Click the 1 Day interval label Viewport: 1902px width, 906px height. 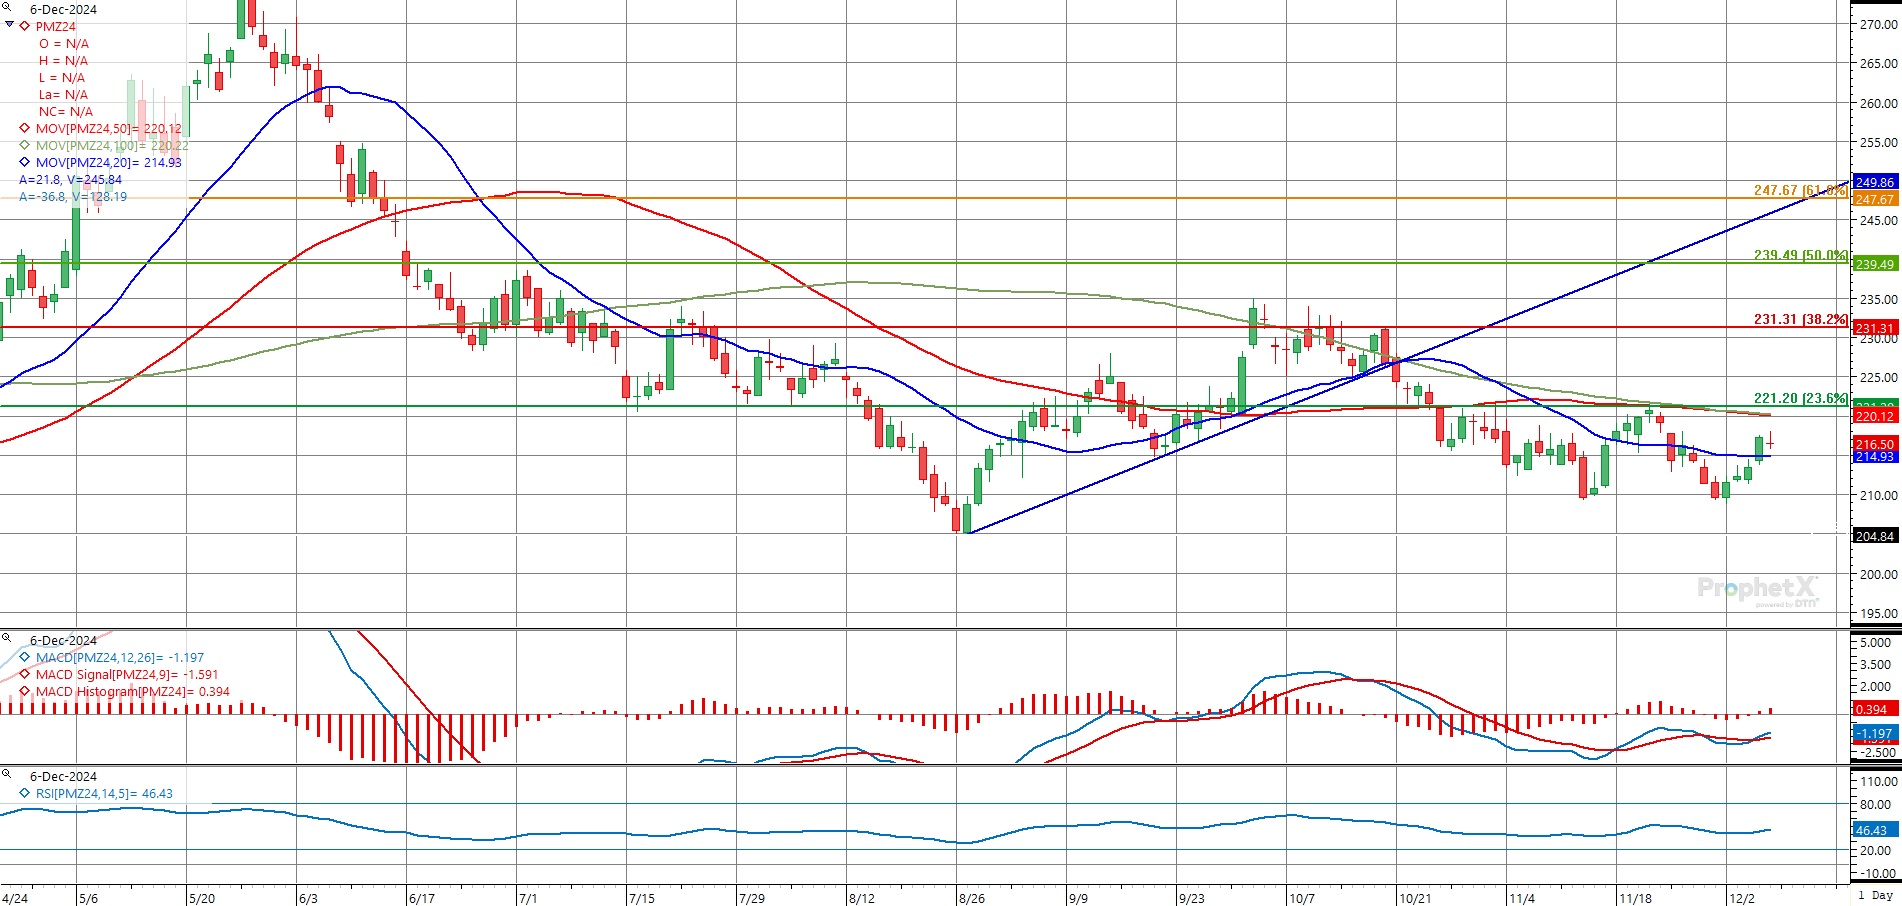tap(1875, 895)
